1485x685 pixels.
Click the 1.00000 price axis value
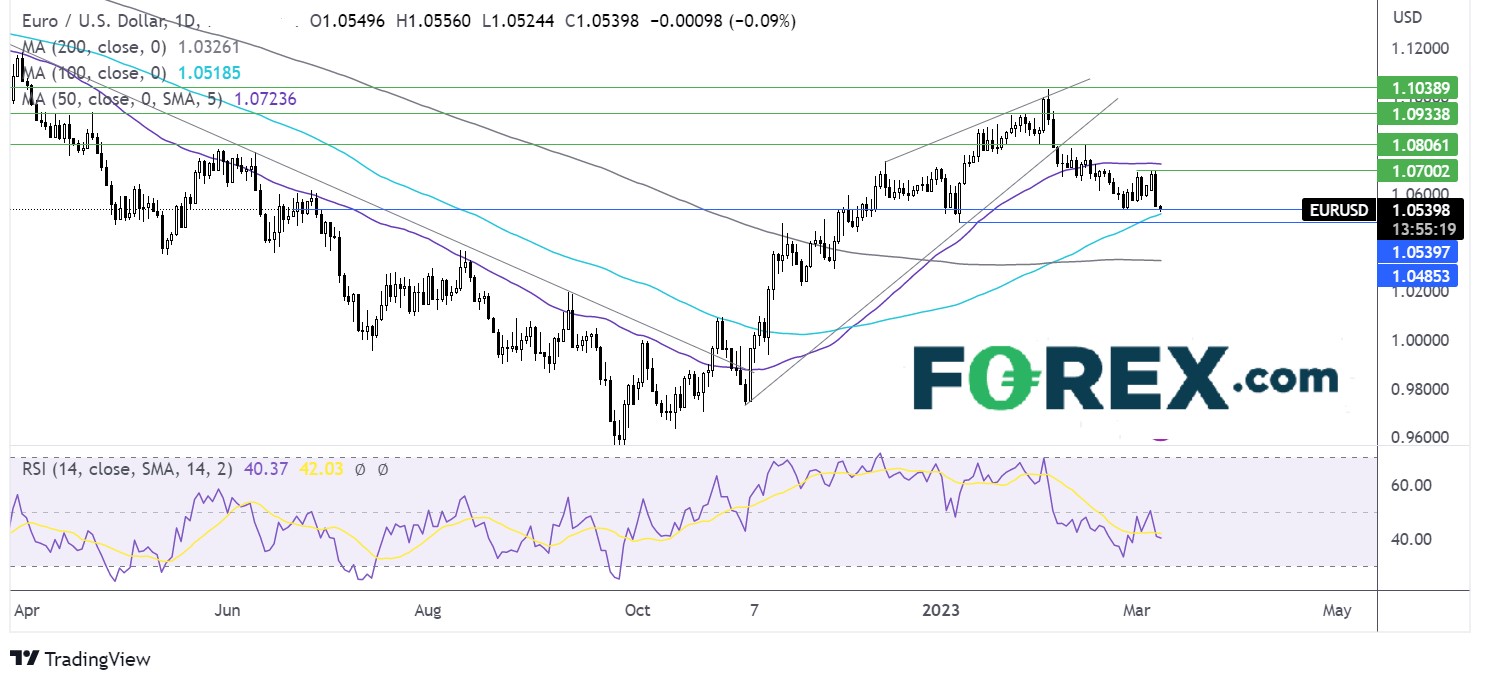pos(1418,341)
